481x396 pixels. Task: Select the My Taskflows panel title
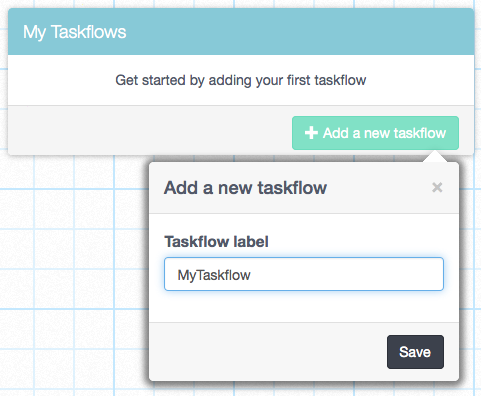pyautogui.click(x=74, y=32)
